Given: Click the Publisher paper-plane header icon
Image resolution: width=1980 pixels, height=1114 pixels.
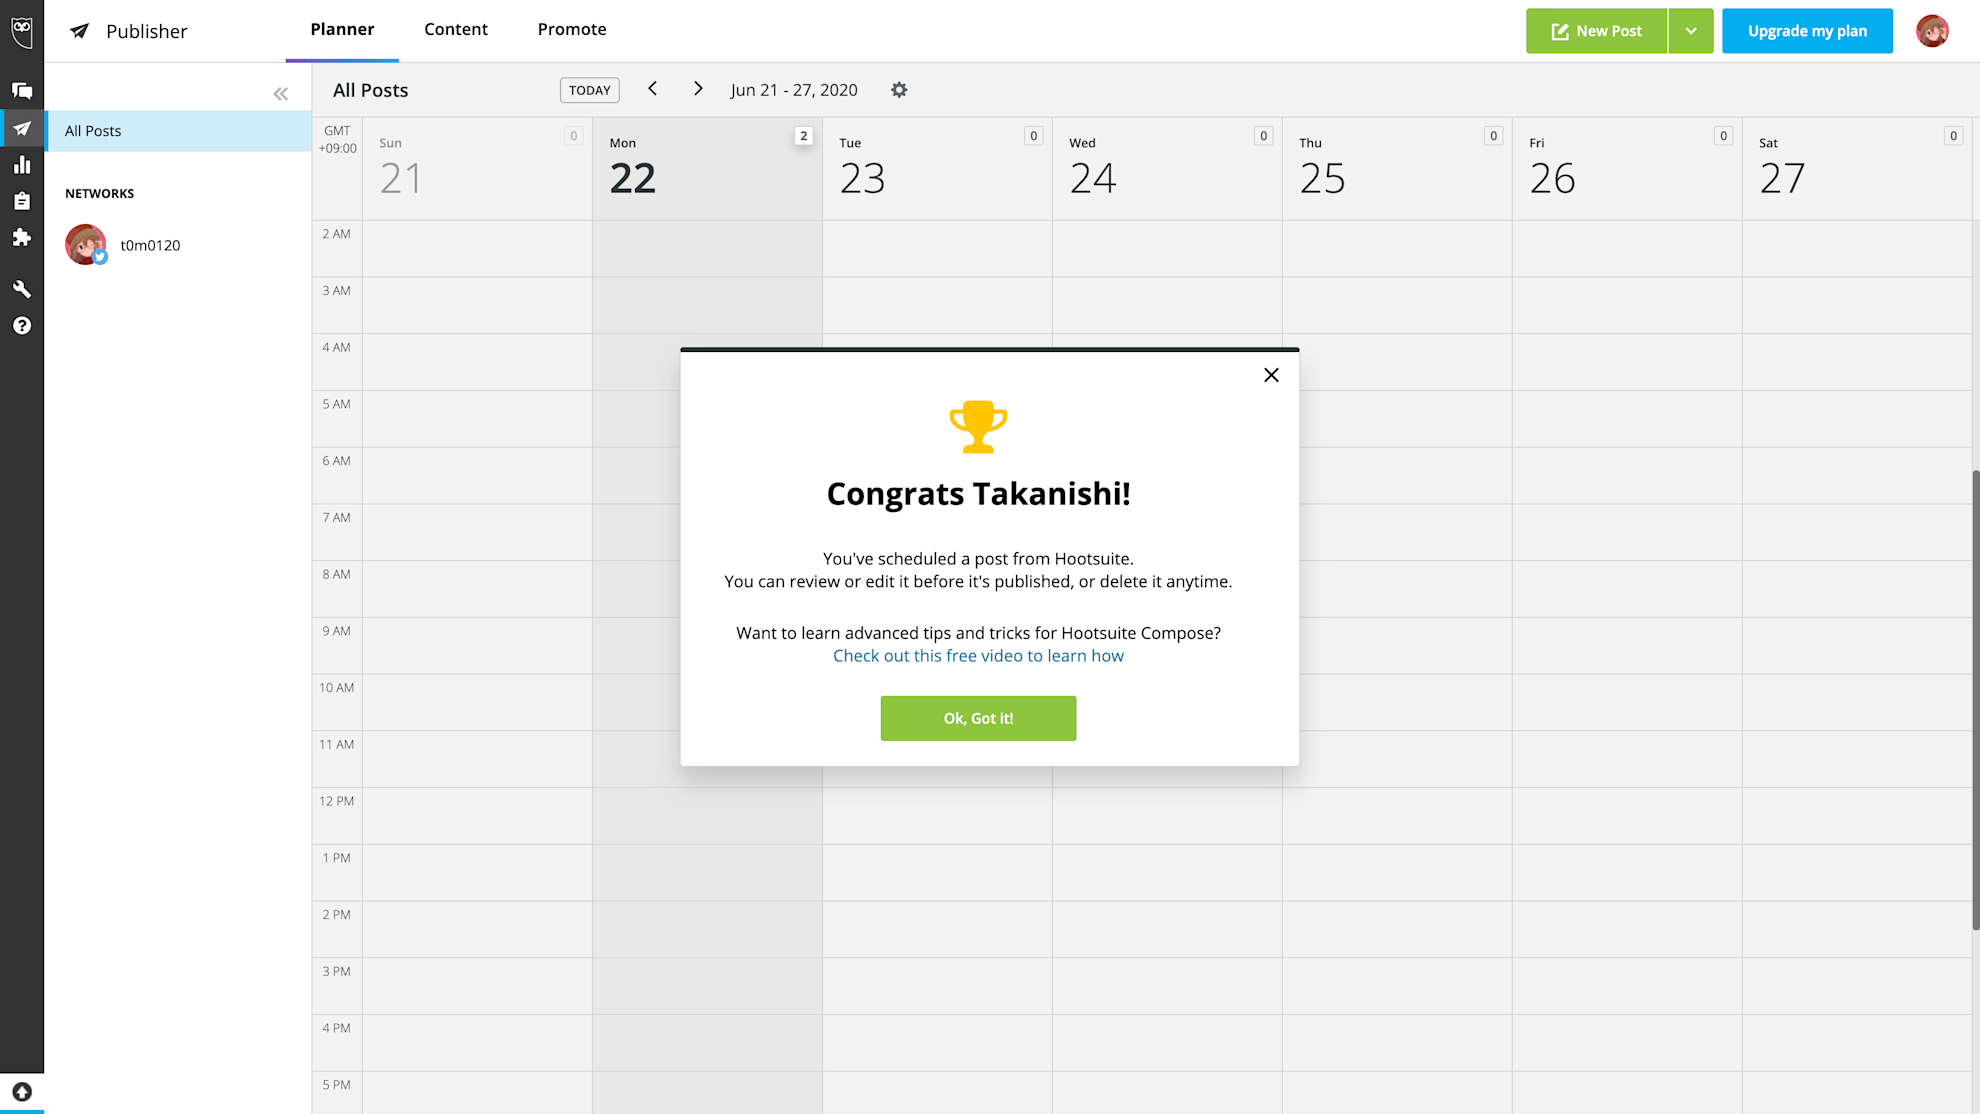Looking at the screenshot, I should (80, 31).
